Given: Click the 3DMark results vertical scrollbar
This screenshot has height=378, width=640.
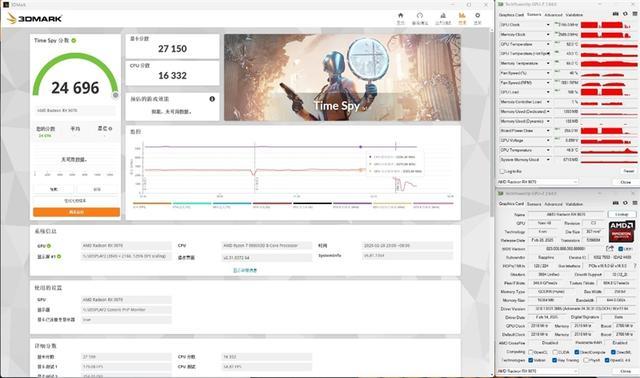Looking at the screenshot, I should pyautogui.click(x=491, y=200).
